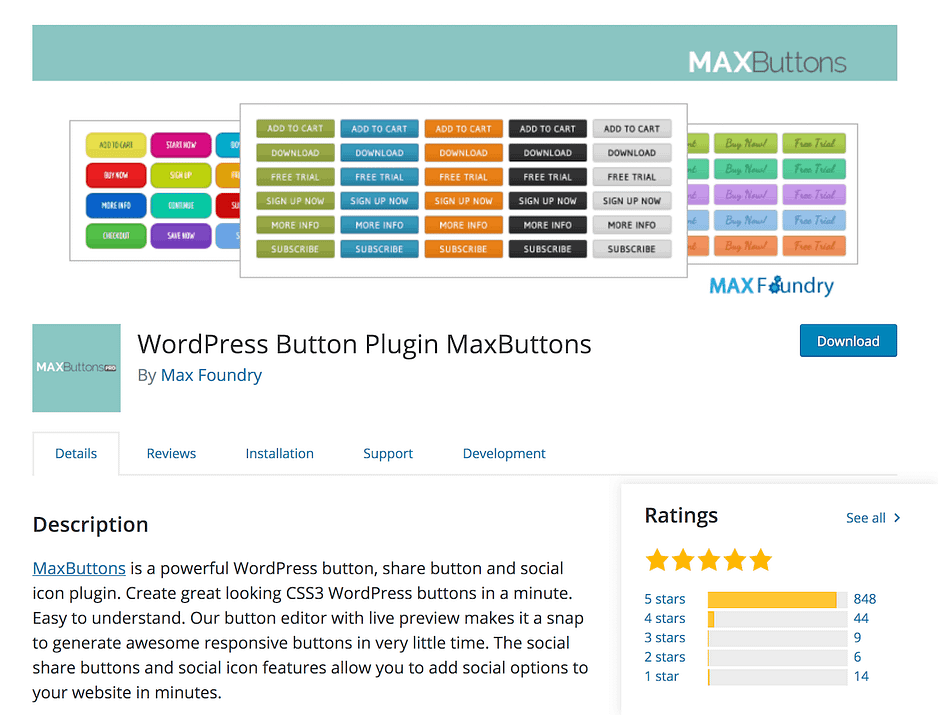Viewport: 938px width, 715px height.
Task: Click the blue MORE INFO sample button
Action: click(379, 225)
